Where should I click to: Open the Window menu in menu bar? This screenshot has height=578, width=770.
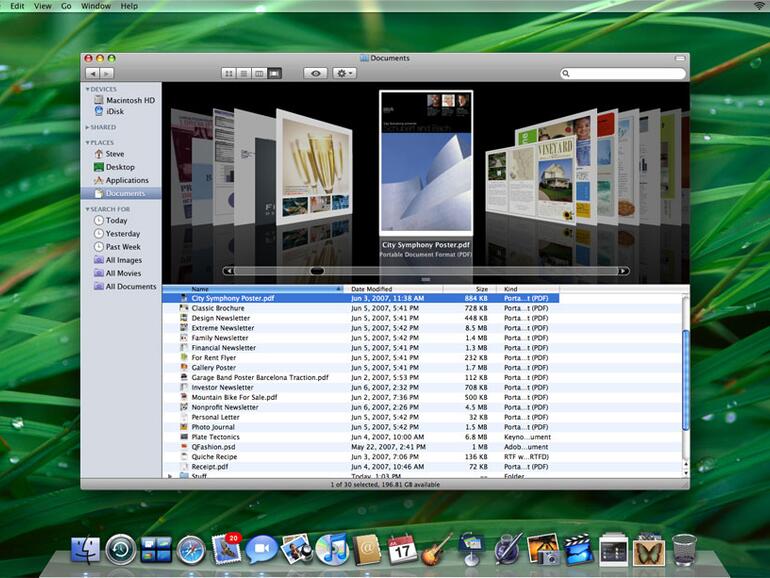coord(96,6)
